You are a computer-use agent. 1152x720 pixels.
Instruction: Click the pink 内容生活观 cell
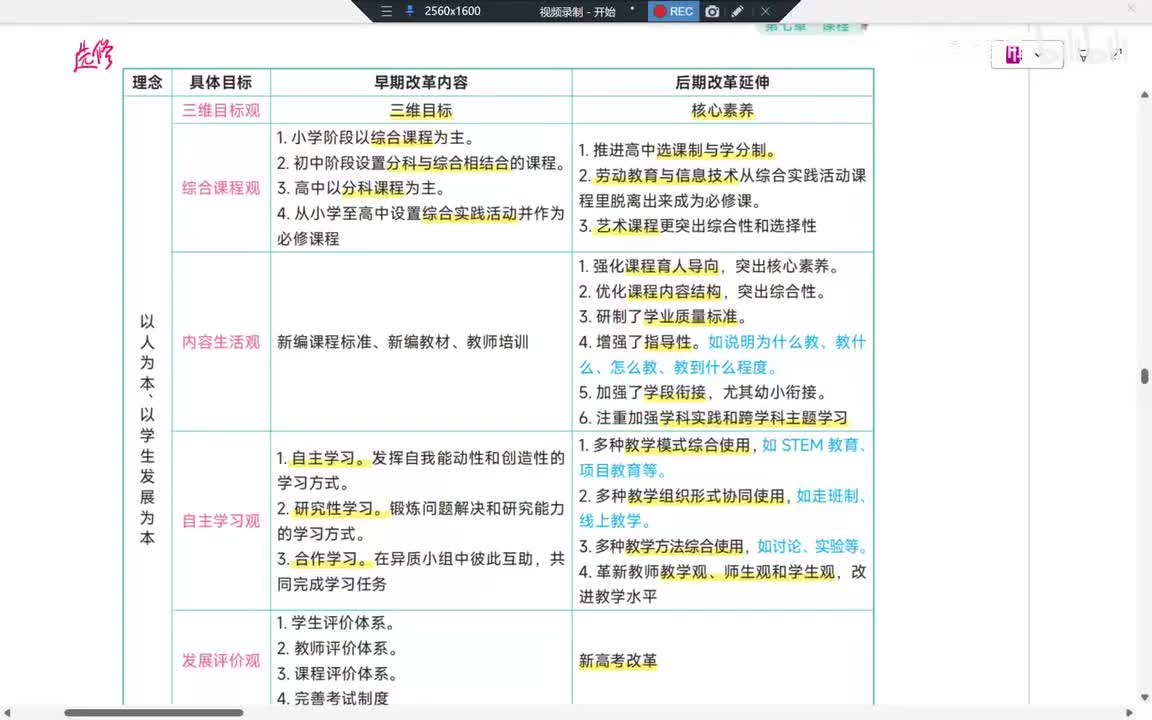(220, 342)
